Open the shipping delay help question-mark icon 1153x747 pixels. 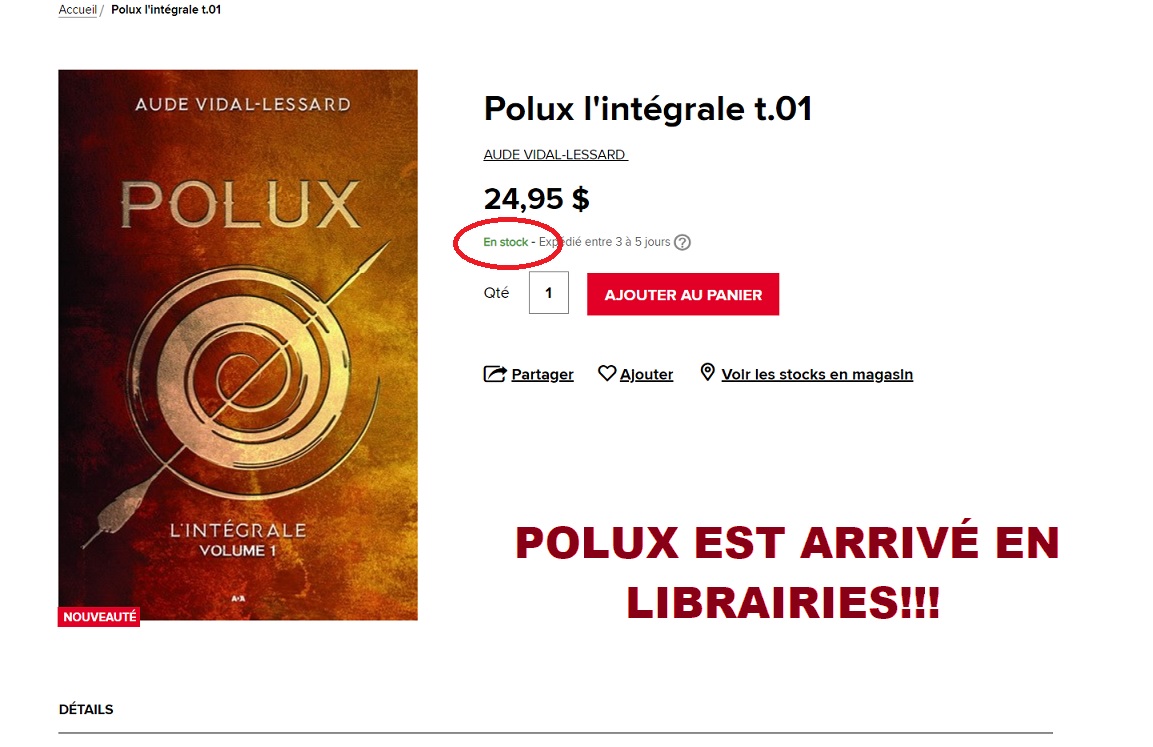(682, 242)
